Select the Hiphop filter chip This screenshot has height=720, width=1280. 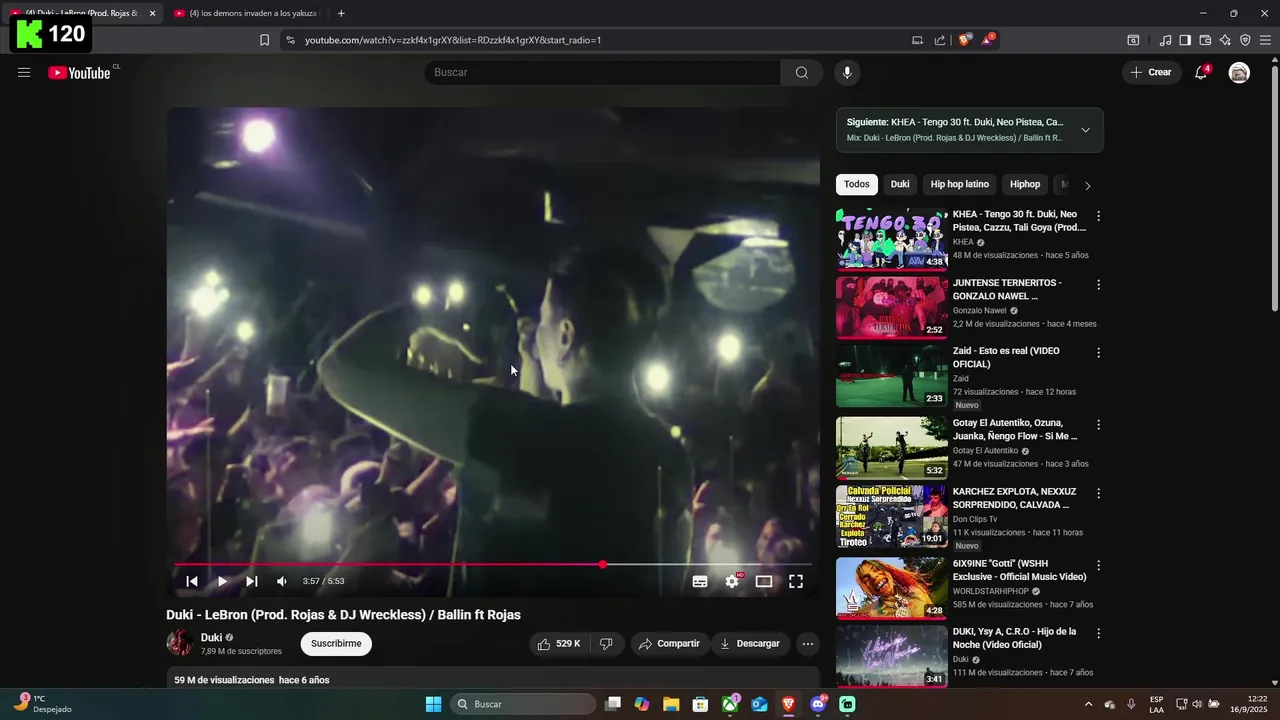(1025, 184)
